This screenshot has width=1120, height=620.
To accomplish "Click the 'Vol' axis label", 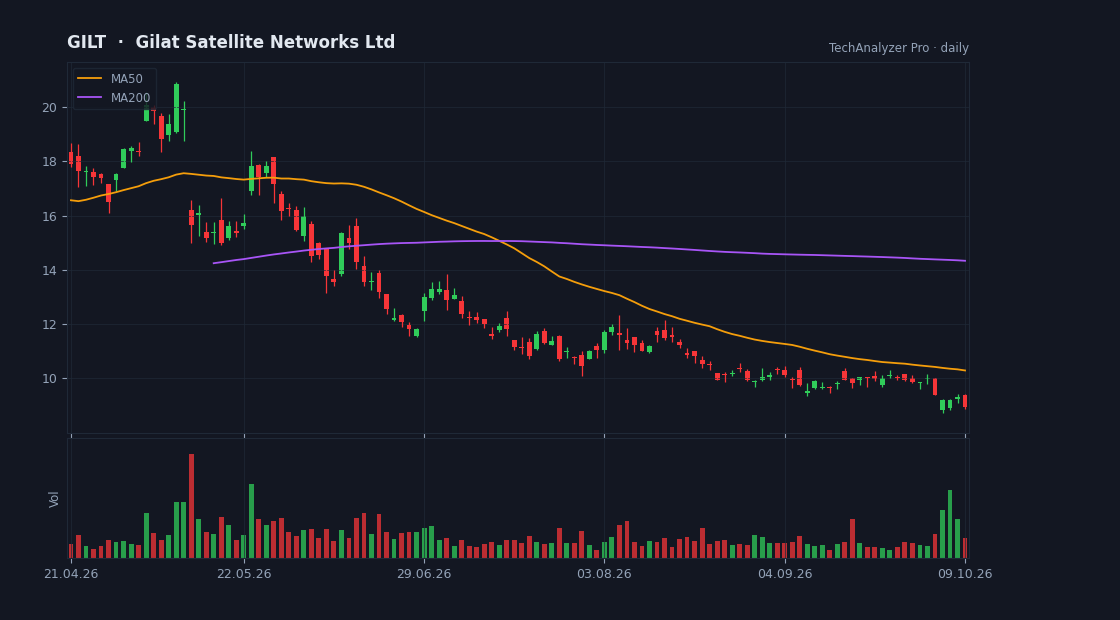I will (54, 499).
